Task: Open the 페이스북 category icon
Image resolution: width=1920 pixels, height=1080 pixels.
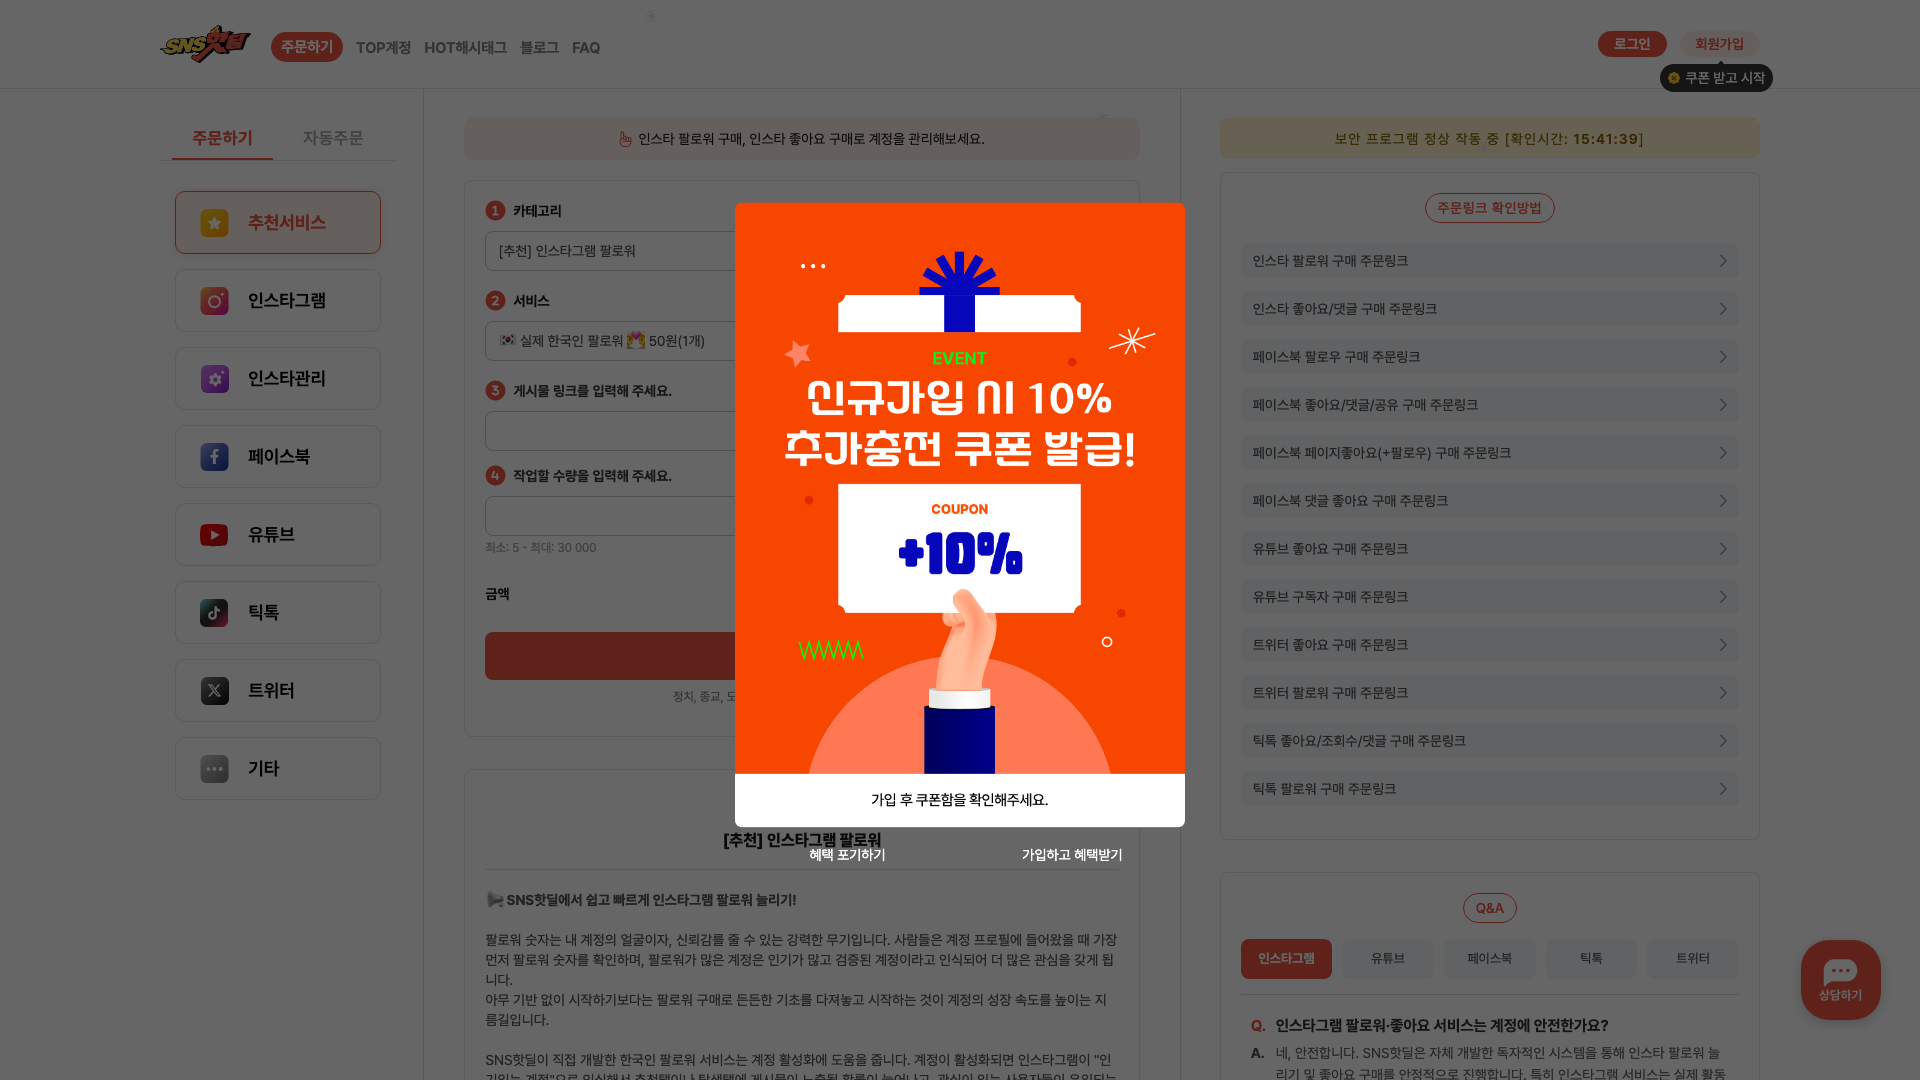Action: [214, 457]
